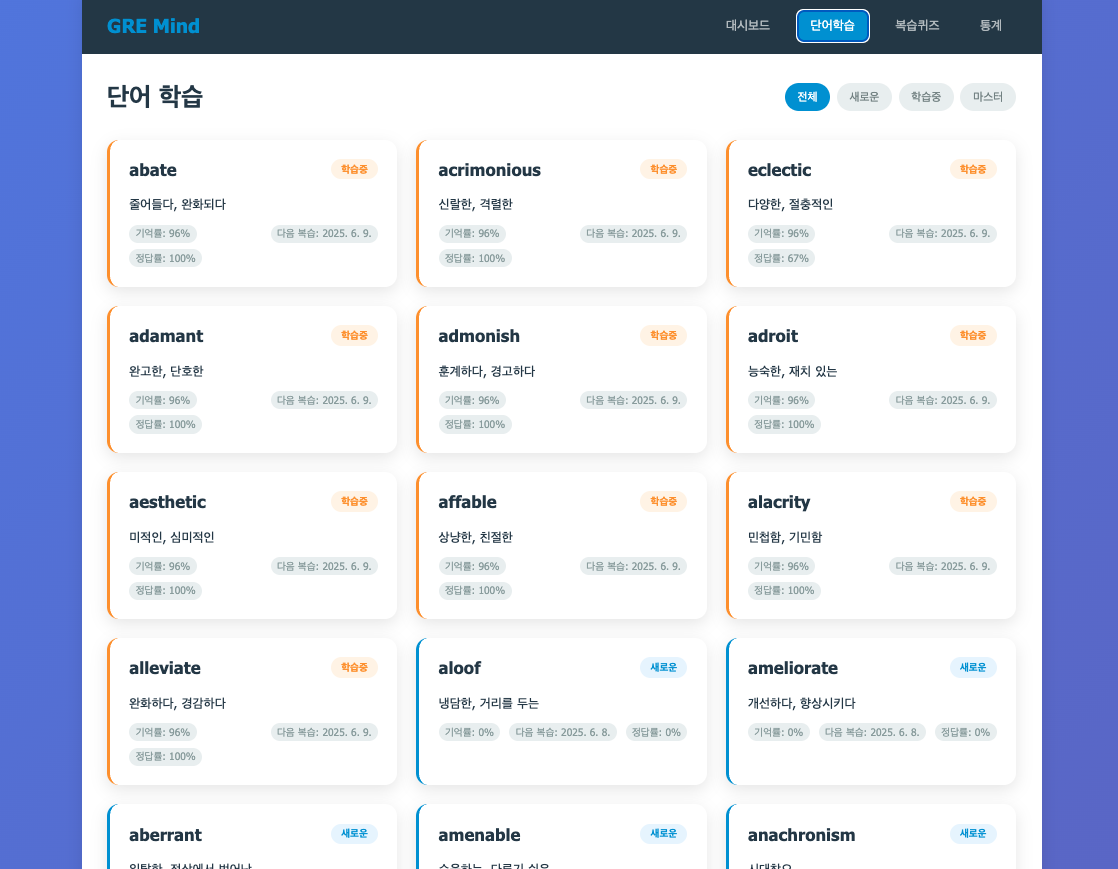Click 새로운 badge on aloof card
Screen dimensions: 1118x869
663,667
